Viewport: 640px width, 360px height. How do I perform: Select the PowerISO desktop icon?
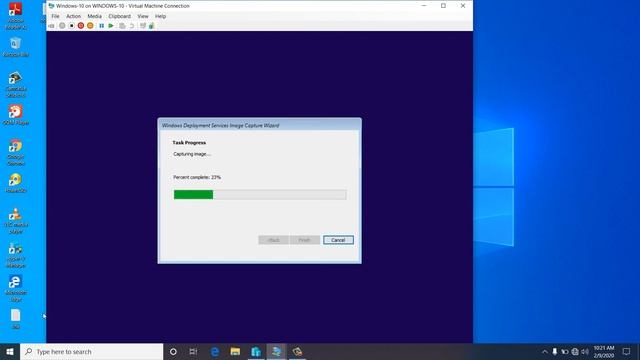[16, 183]
